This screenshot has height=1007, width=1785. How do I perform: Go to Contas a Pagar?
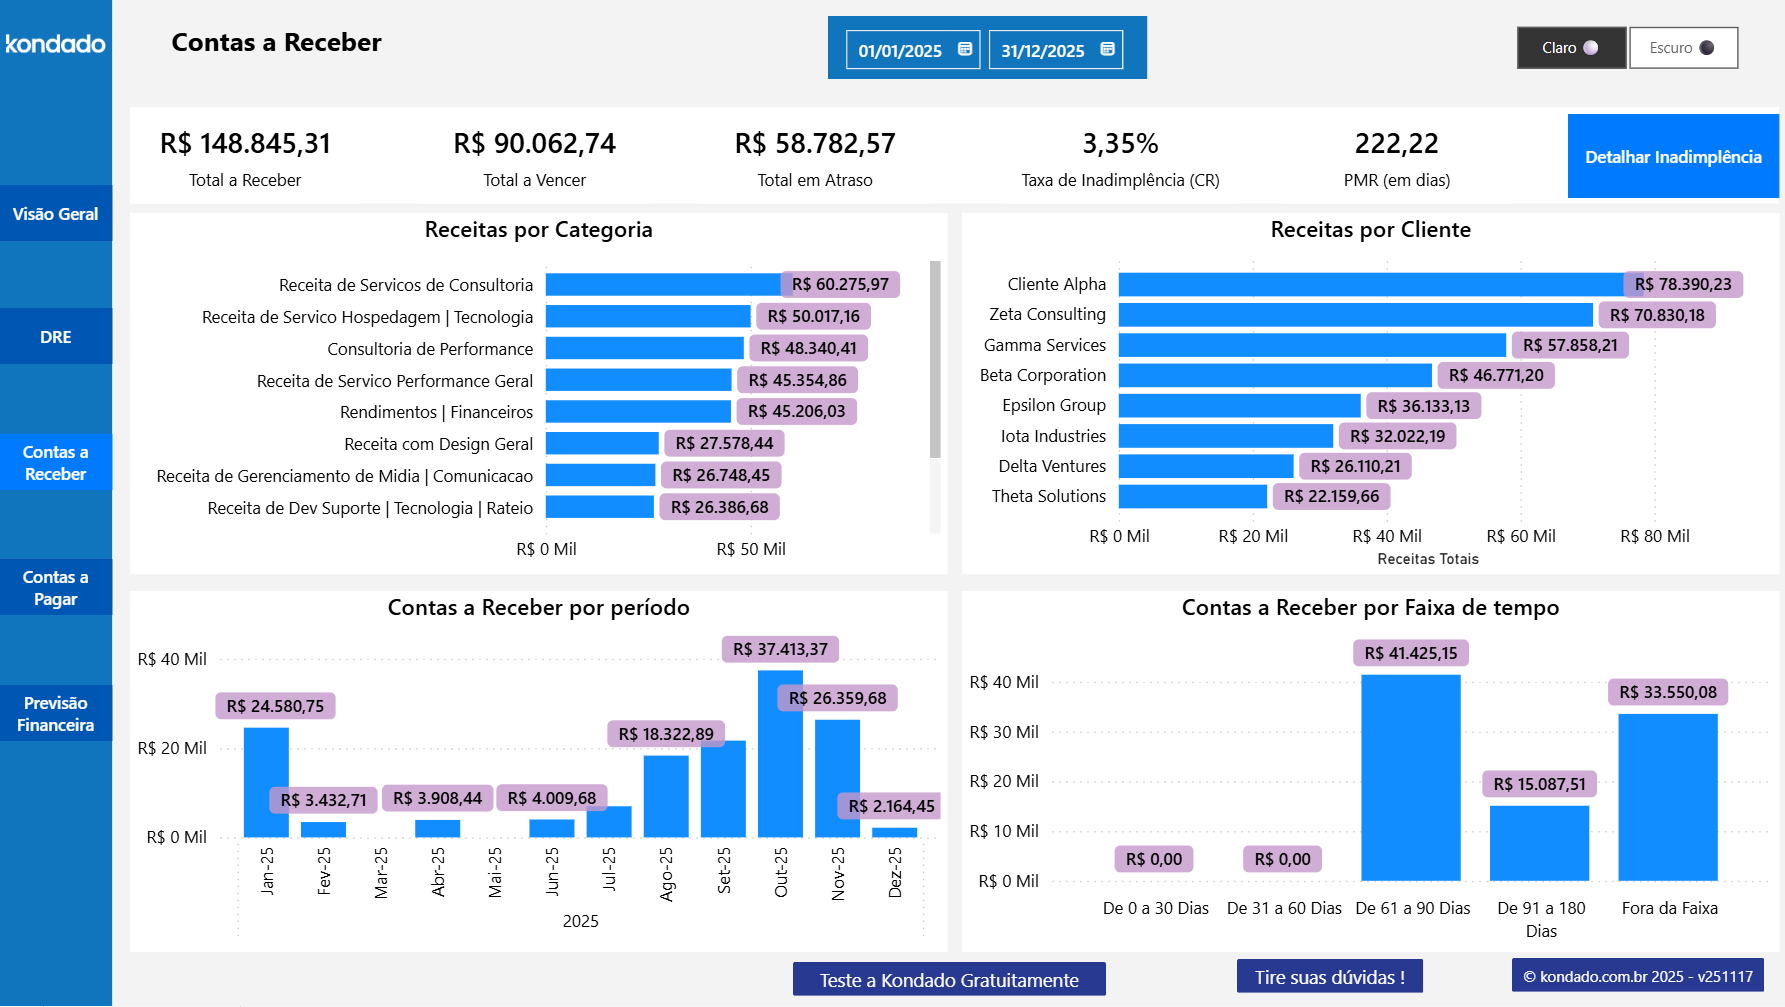(55, 587)
